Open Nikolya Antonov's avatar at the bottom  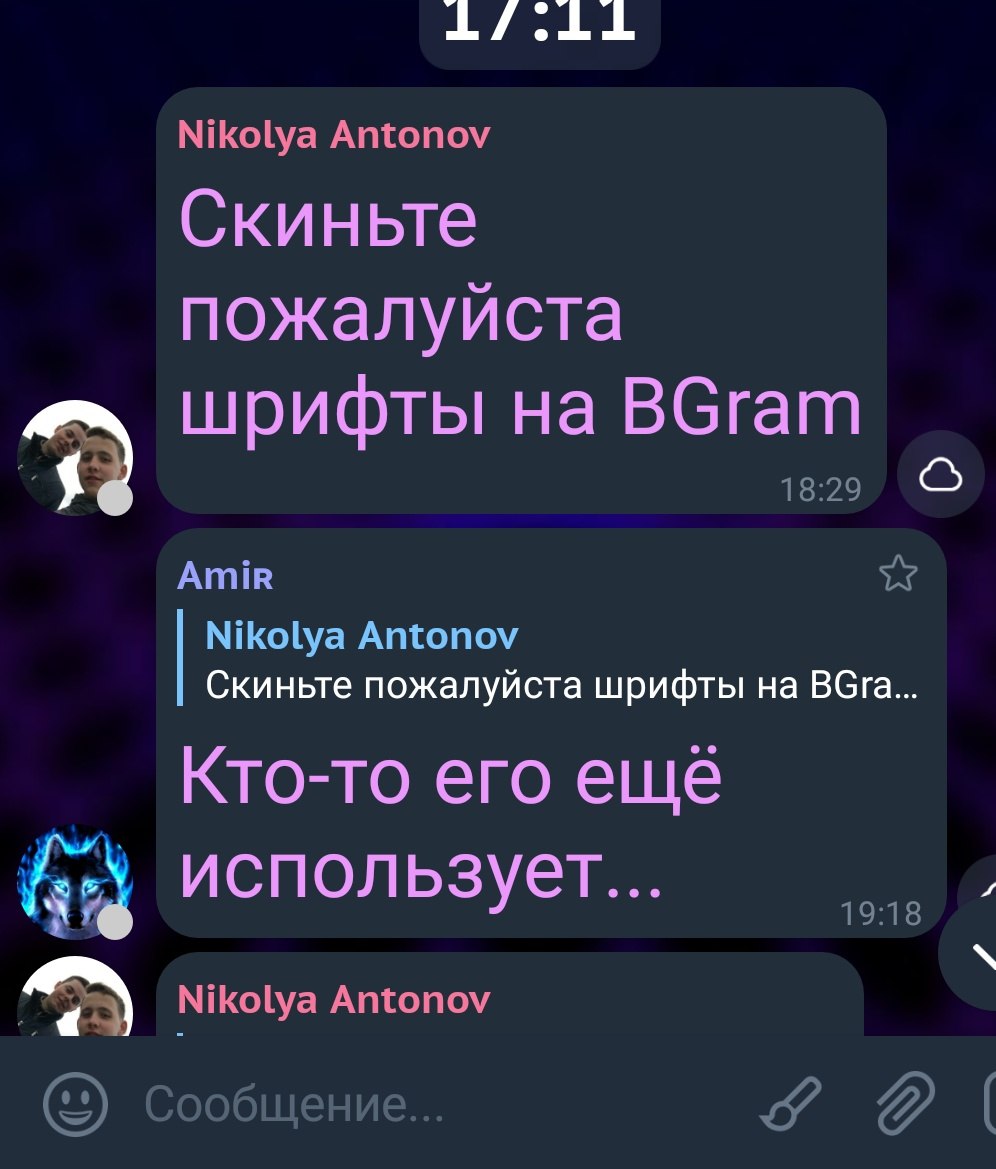75,997
